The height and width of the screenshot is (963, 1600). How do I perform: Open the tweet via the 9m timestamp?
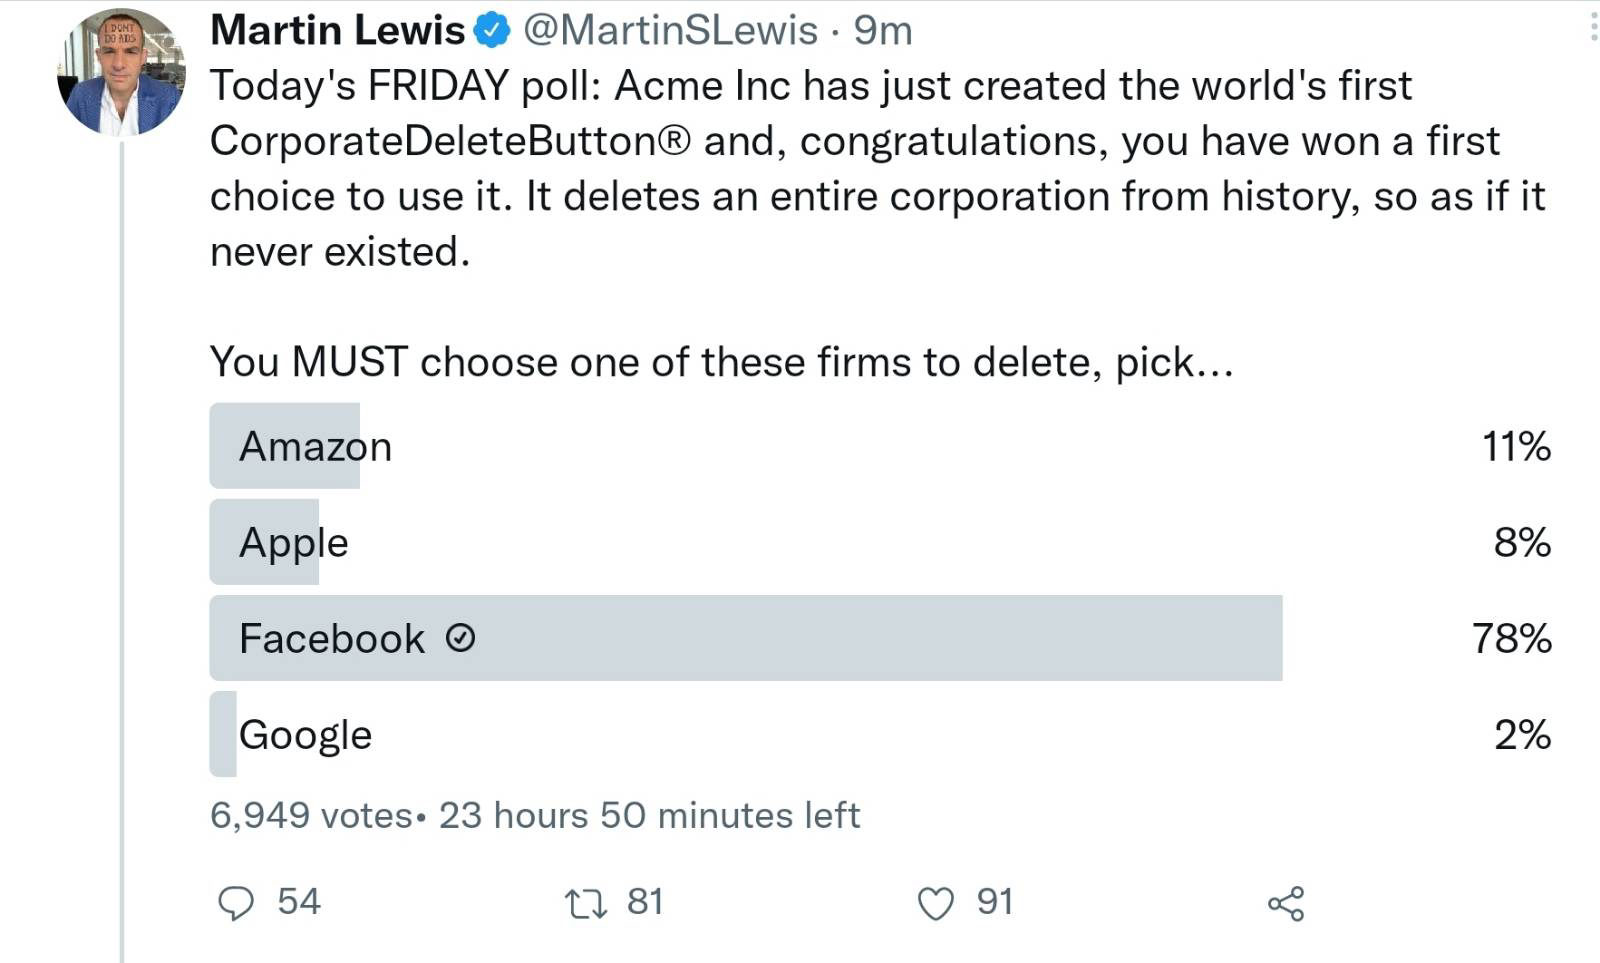[882, 31]
